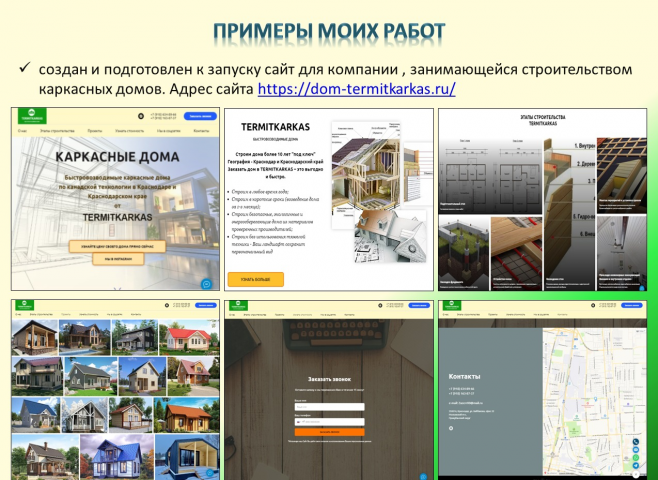Image resolution: width=658 pixels, height=480 pixels.
Task: Click WhatsApp widget icon on map
Action: pos(636,458)
